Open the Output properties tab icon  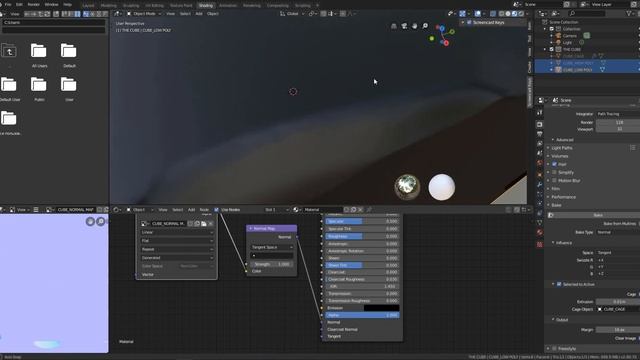pos(540,134)
